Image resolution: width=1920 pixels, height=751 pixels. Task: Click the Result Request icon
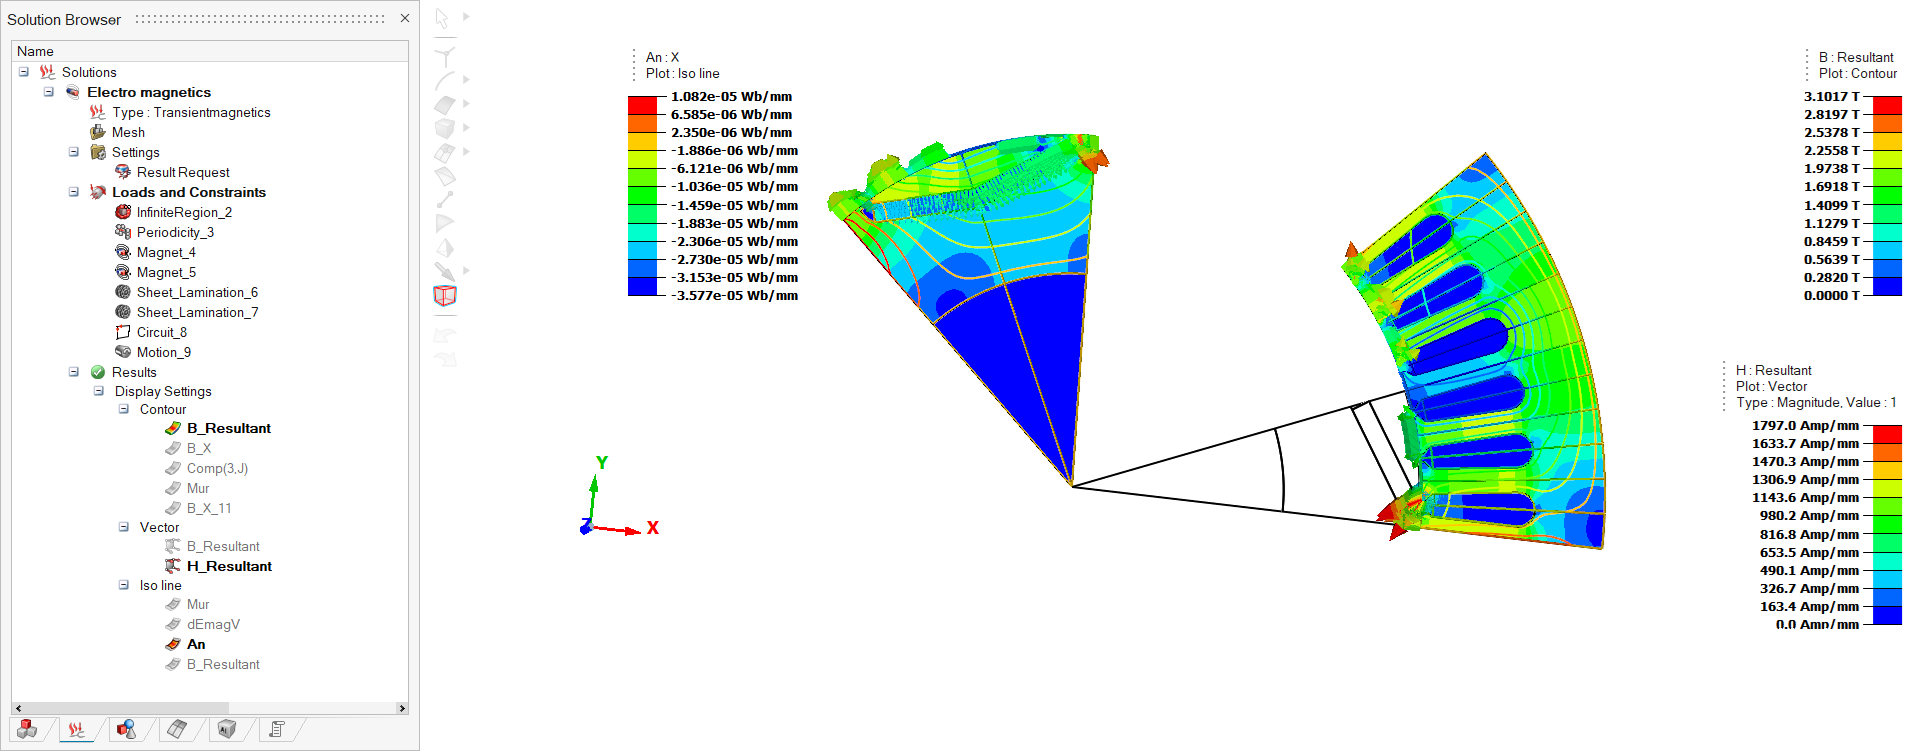click(123, 172)
